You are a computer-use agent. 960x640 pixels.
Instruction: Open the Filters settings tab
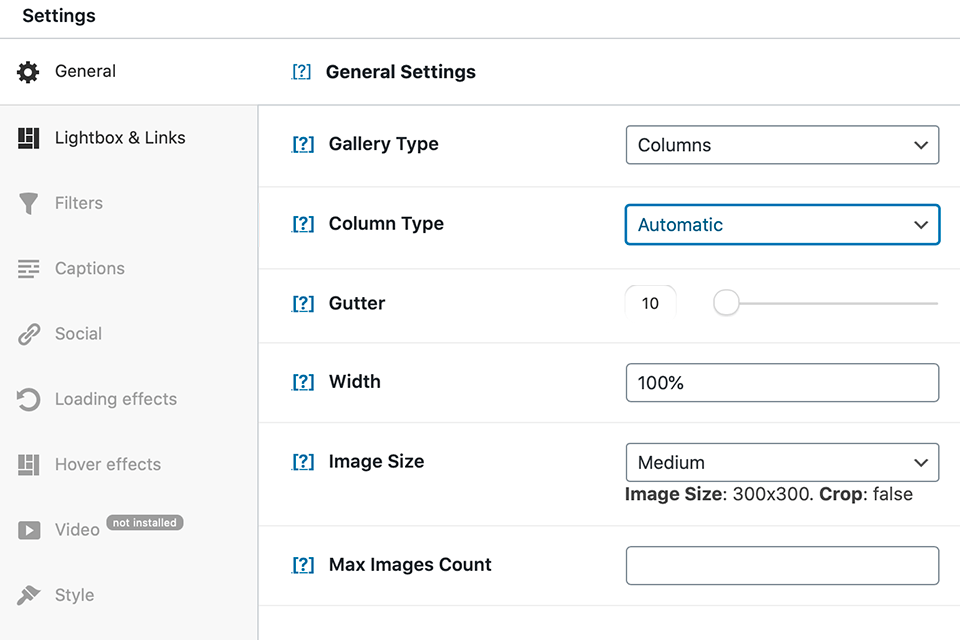(x=78, y=202)
